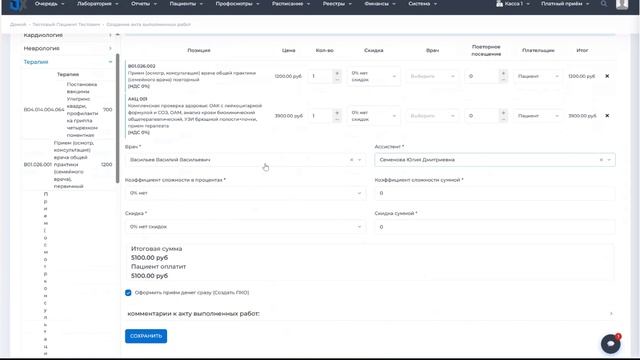640x360 pixels.
Task: Open the Профосмотры menu
Action: pyautogui.click(x=238, y=4)
